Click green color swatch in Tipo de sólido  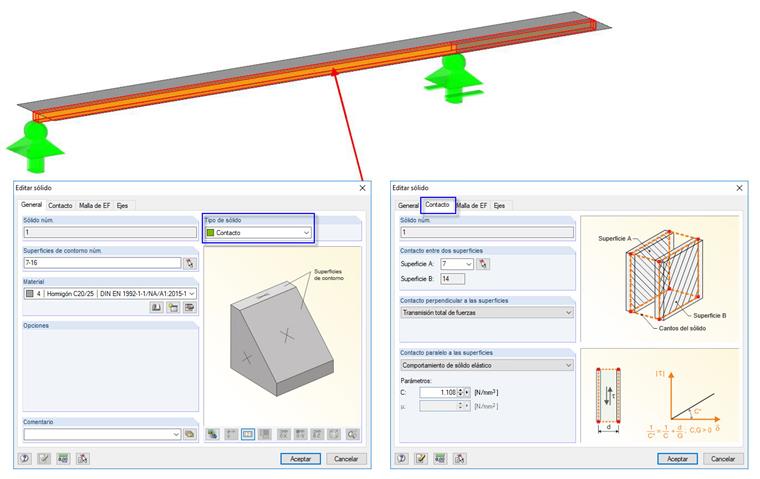point(210,233)
